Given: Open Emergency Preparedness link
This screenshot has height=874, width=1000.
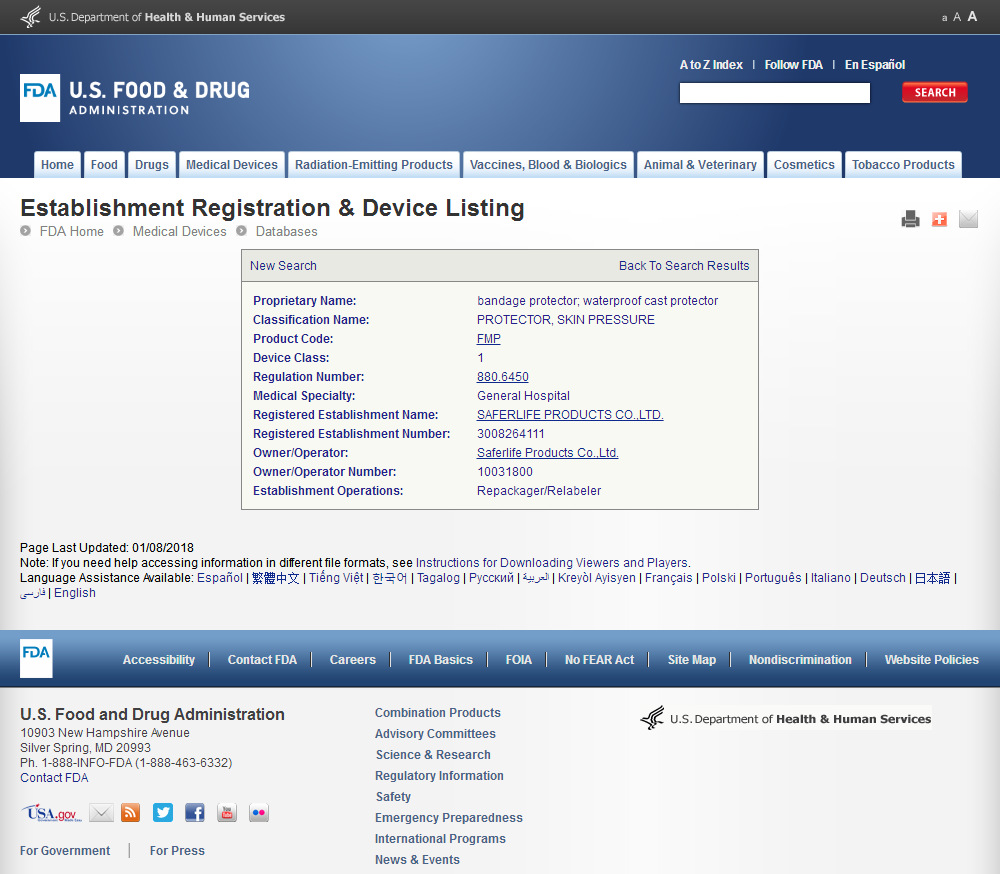Looking at the screenshot, I should [x=448, y=818].
